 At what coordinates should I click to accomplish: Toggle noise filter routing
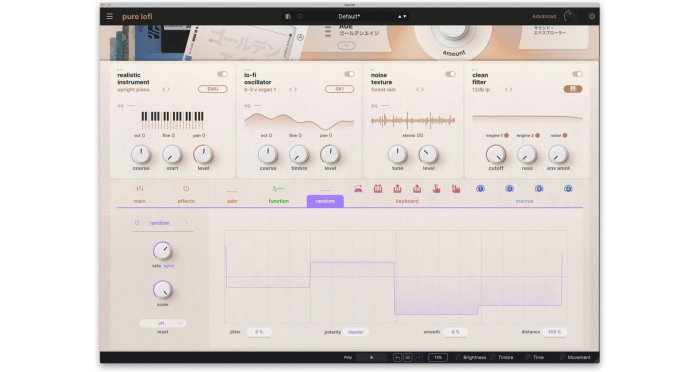pyautogui.click(x=565, y=135)
